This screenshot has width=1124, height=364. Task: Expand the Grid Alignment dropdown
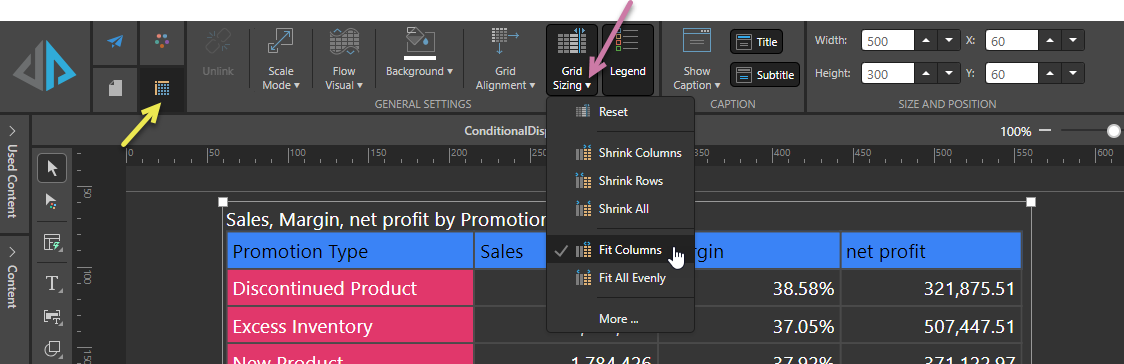(505, 59)
